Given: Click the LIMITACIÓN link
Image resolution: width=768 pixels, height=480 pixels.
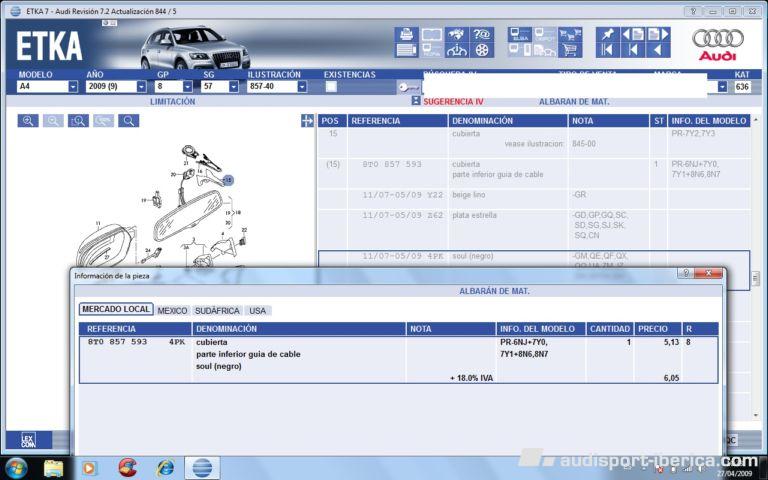Looking at the screenshot, I should [172, 101].
